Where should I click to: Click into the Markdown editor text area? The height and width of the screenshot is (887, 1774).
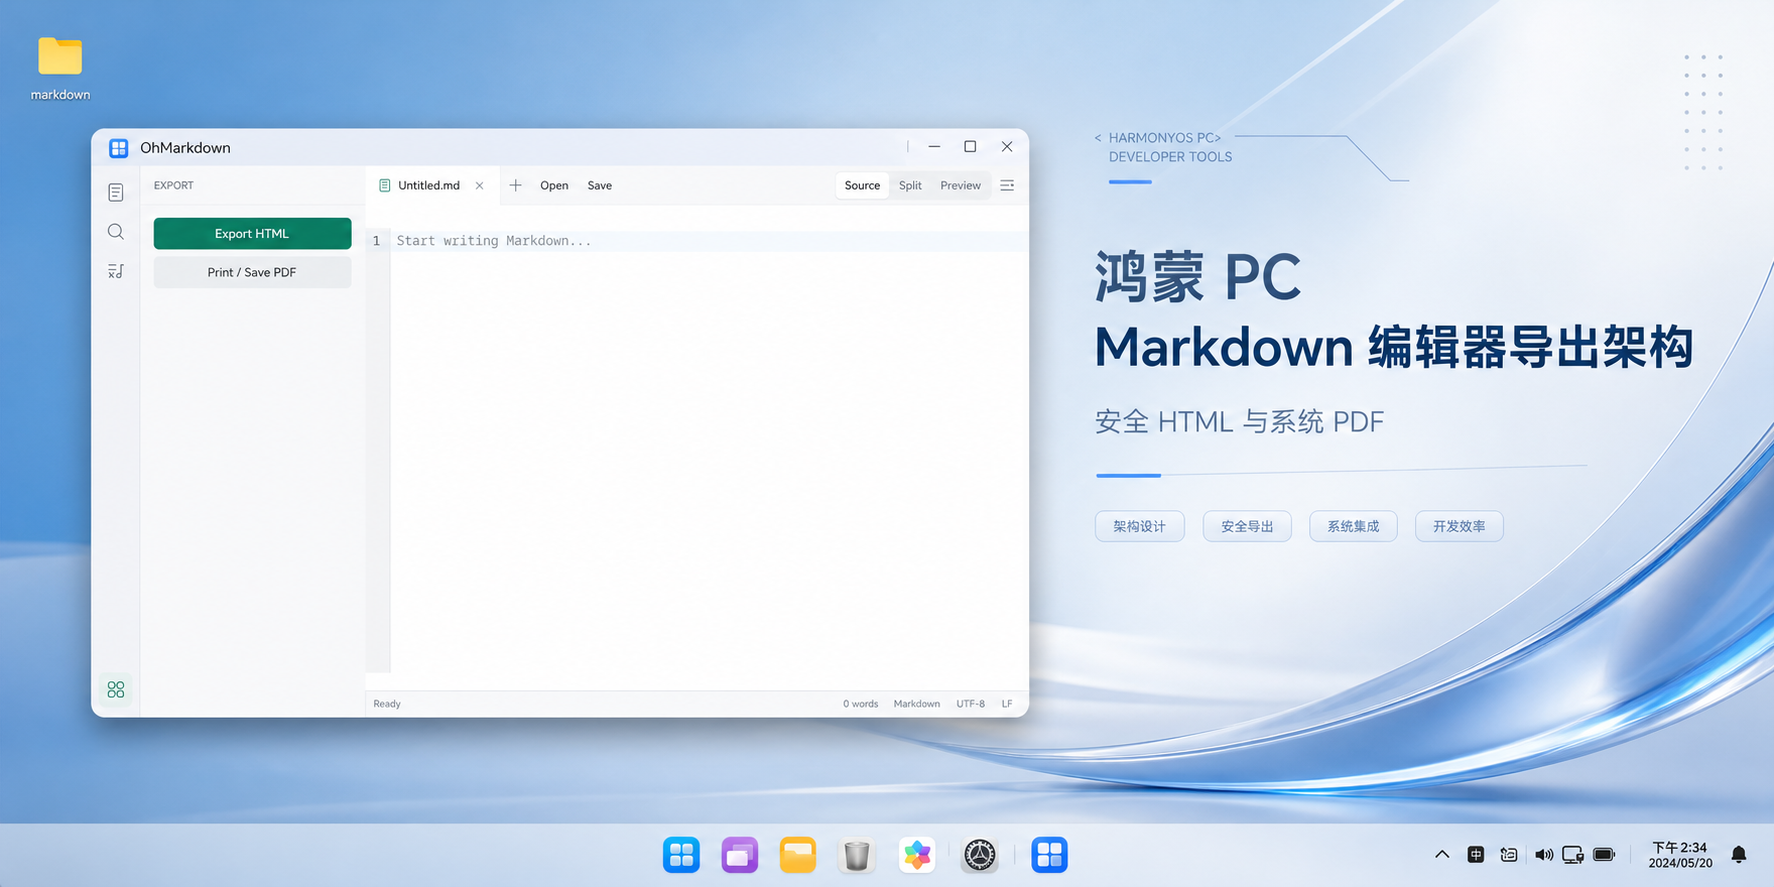(709, 450)
